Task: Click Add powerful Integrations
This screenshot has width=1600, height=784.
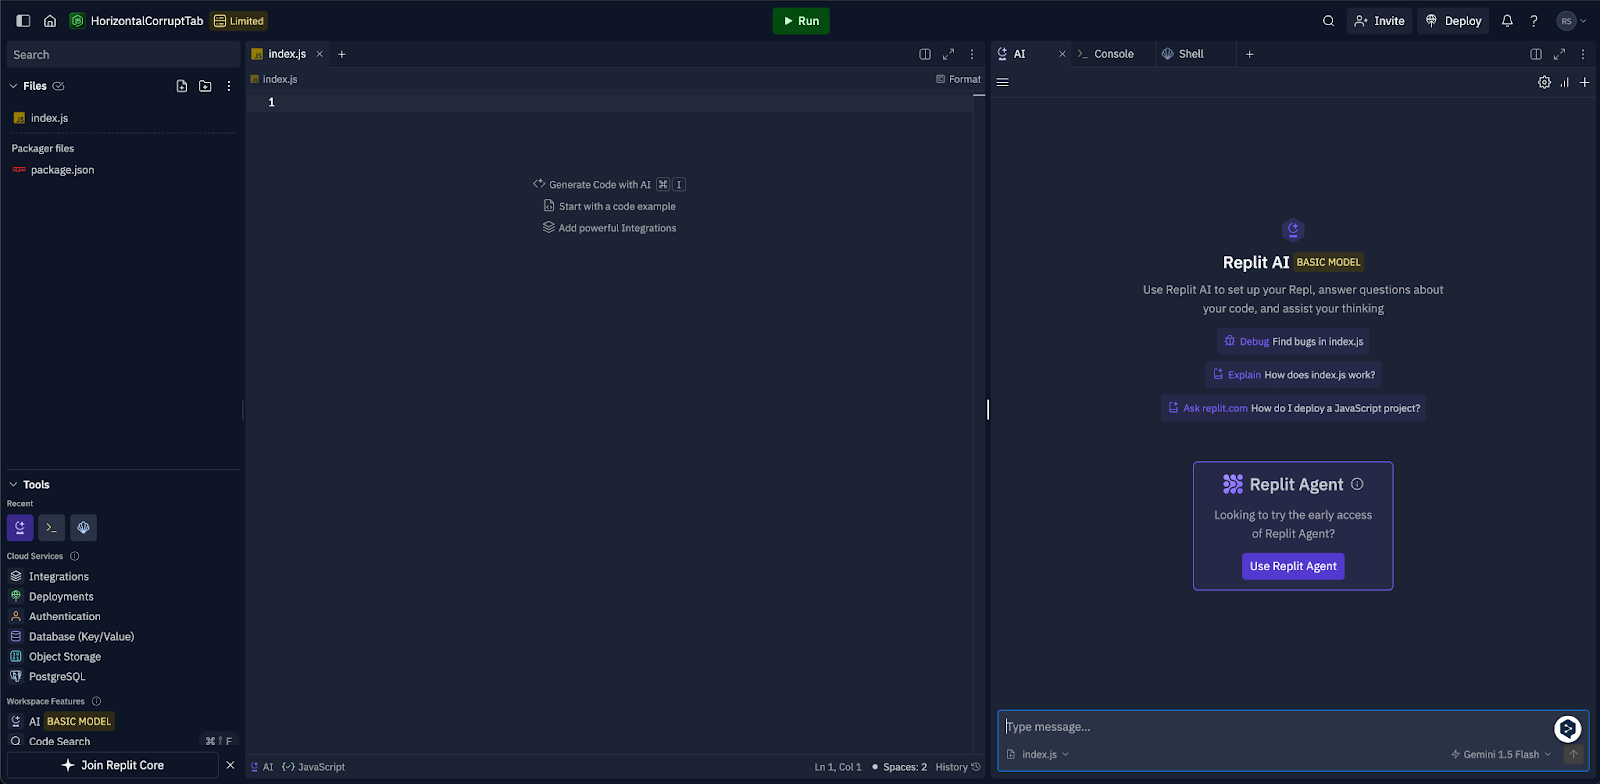Action: pyautogui.click(x=609, y=228)
